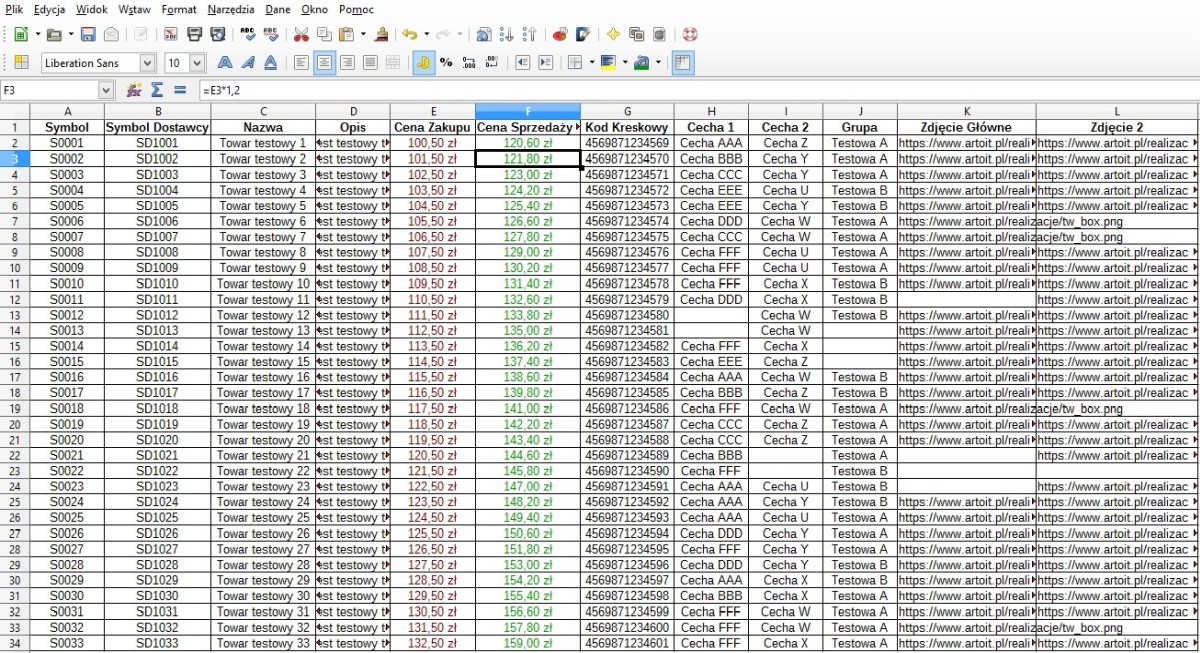Export directly as PDF
The width and height of the screenshot is (1200, 653).
171,34
